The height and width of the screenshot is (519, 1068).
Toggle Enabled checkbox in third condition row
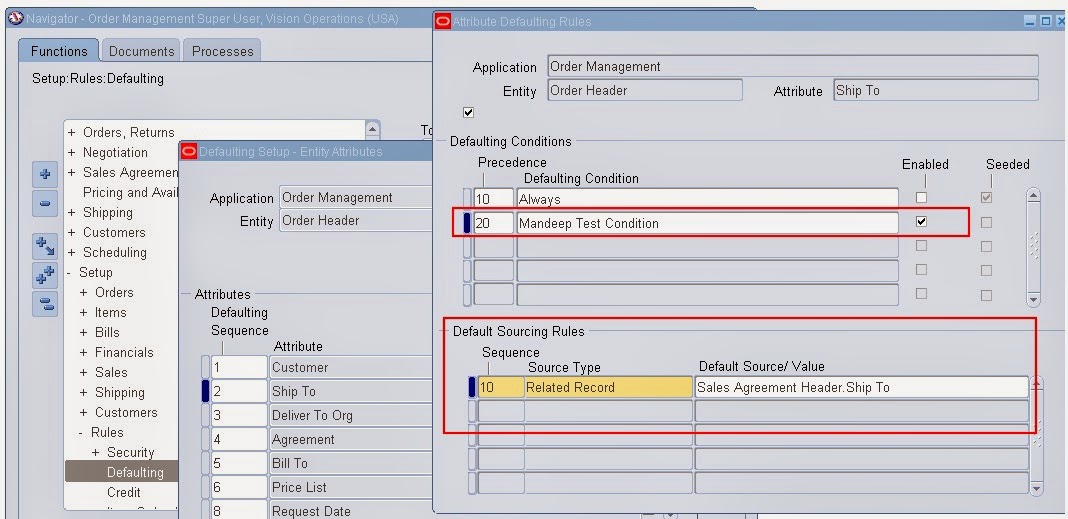pos(922,246)
